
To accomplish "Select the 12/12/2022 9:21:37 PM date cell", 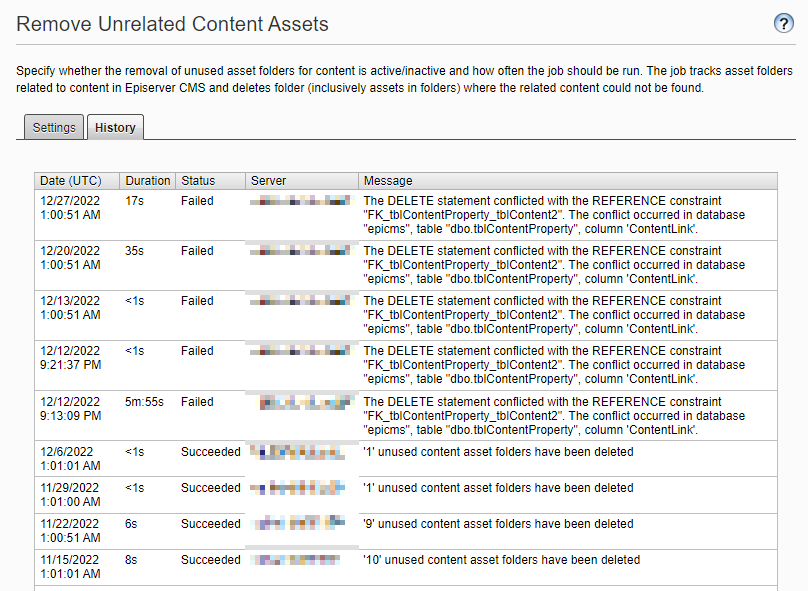I will tap(70, 358).
